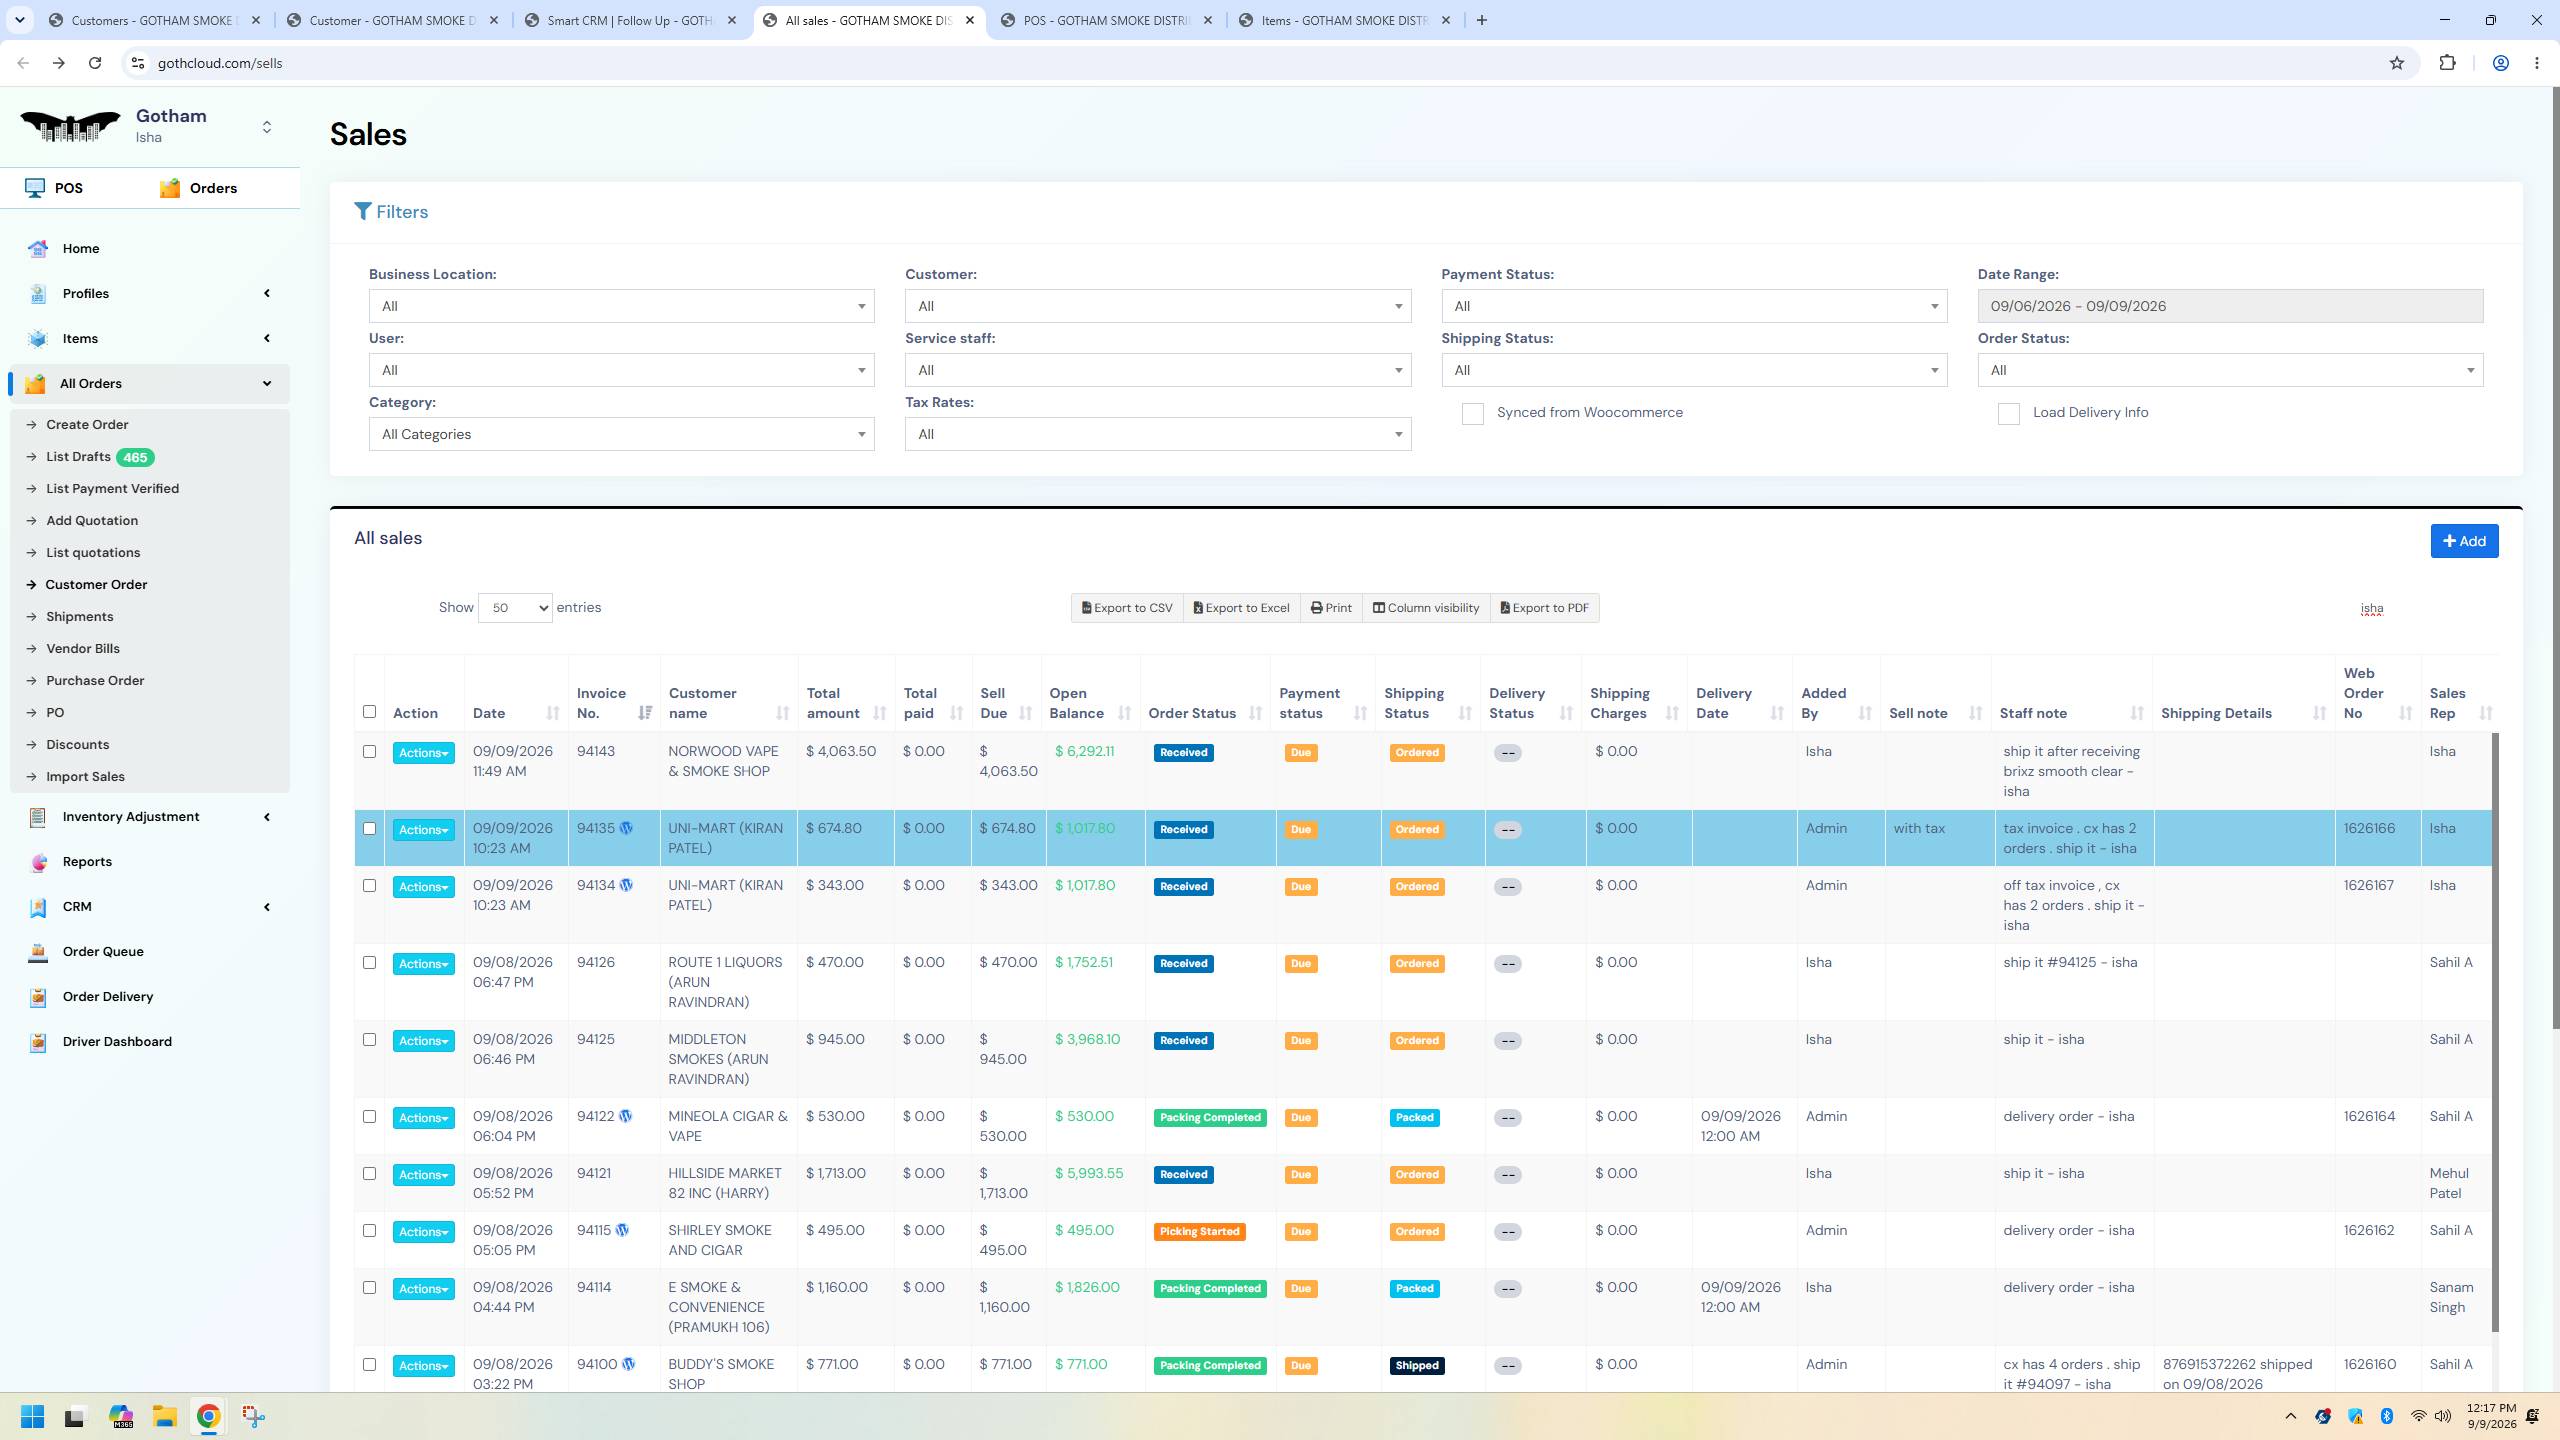This screenshot has width=2560, height=1440.
Task: Click the Driver Dashboard icon
Action: tap(38, 1042)
